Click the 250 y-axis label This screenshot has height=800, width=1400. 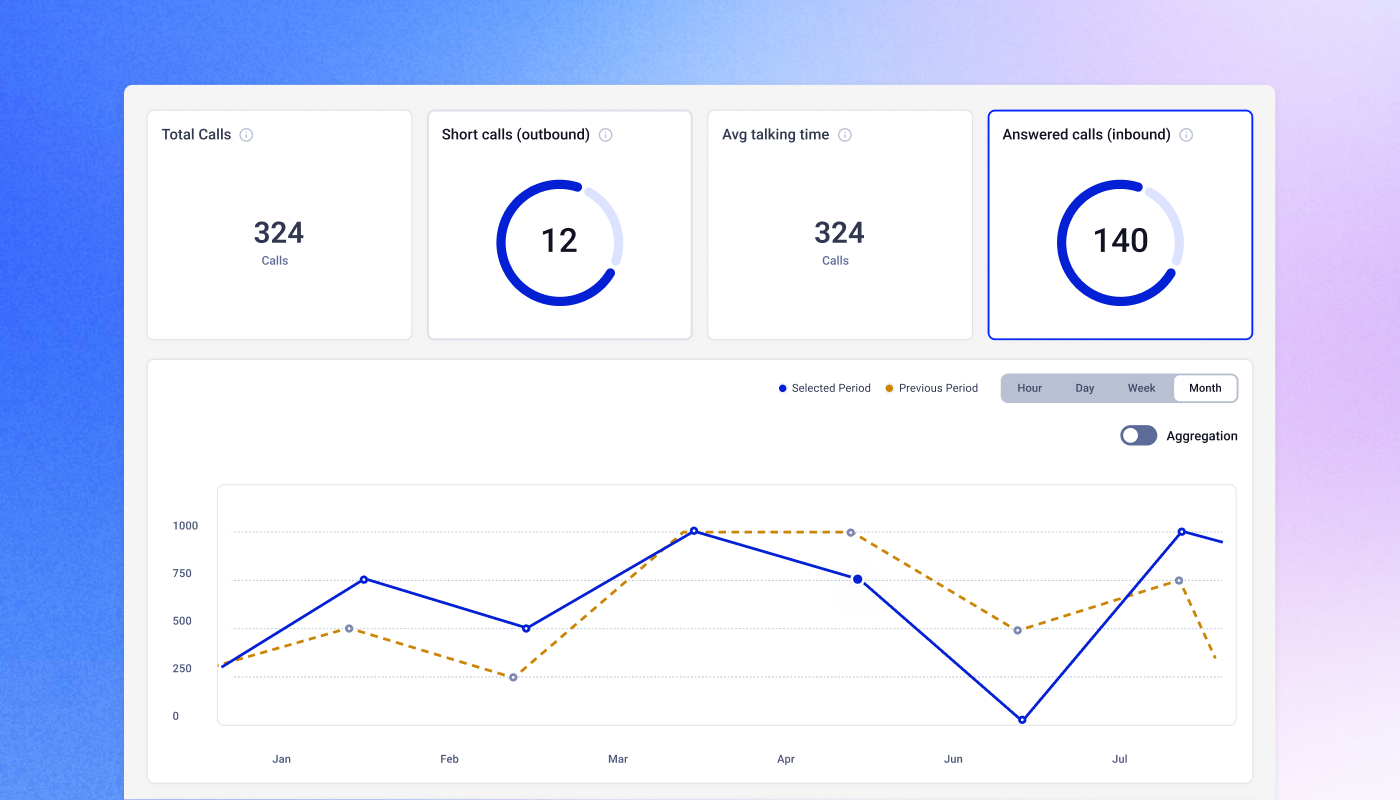point(182,668)
